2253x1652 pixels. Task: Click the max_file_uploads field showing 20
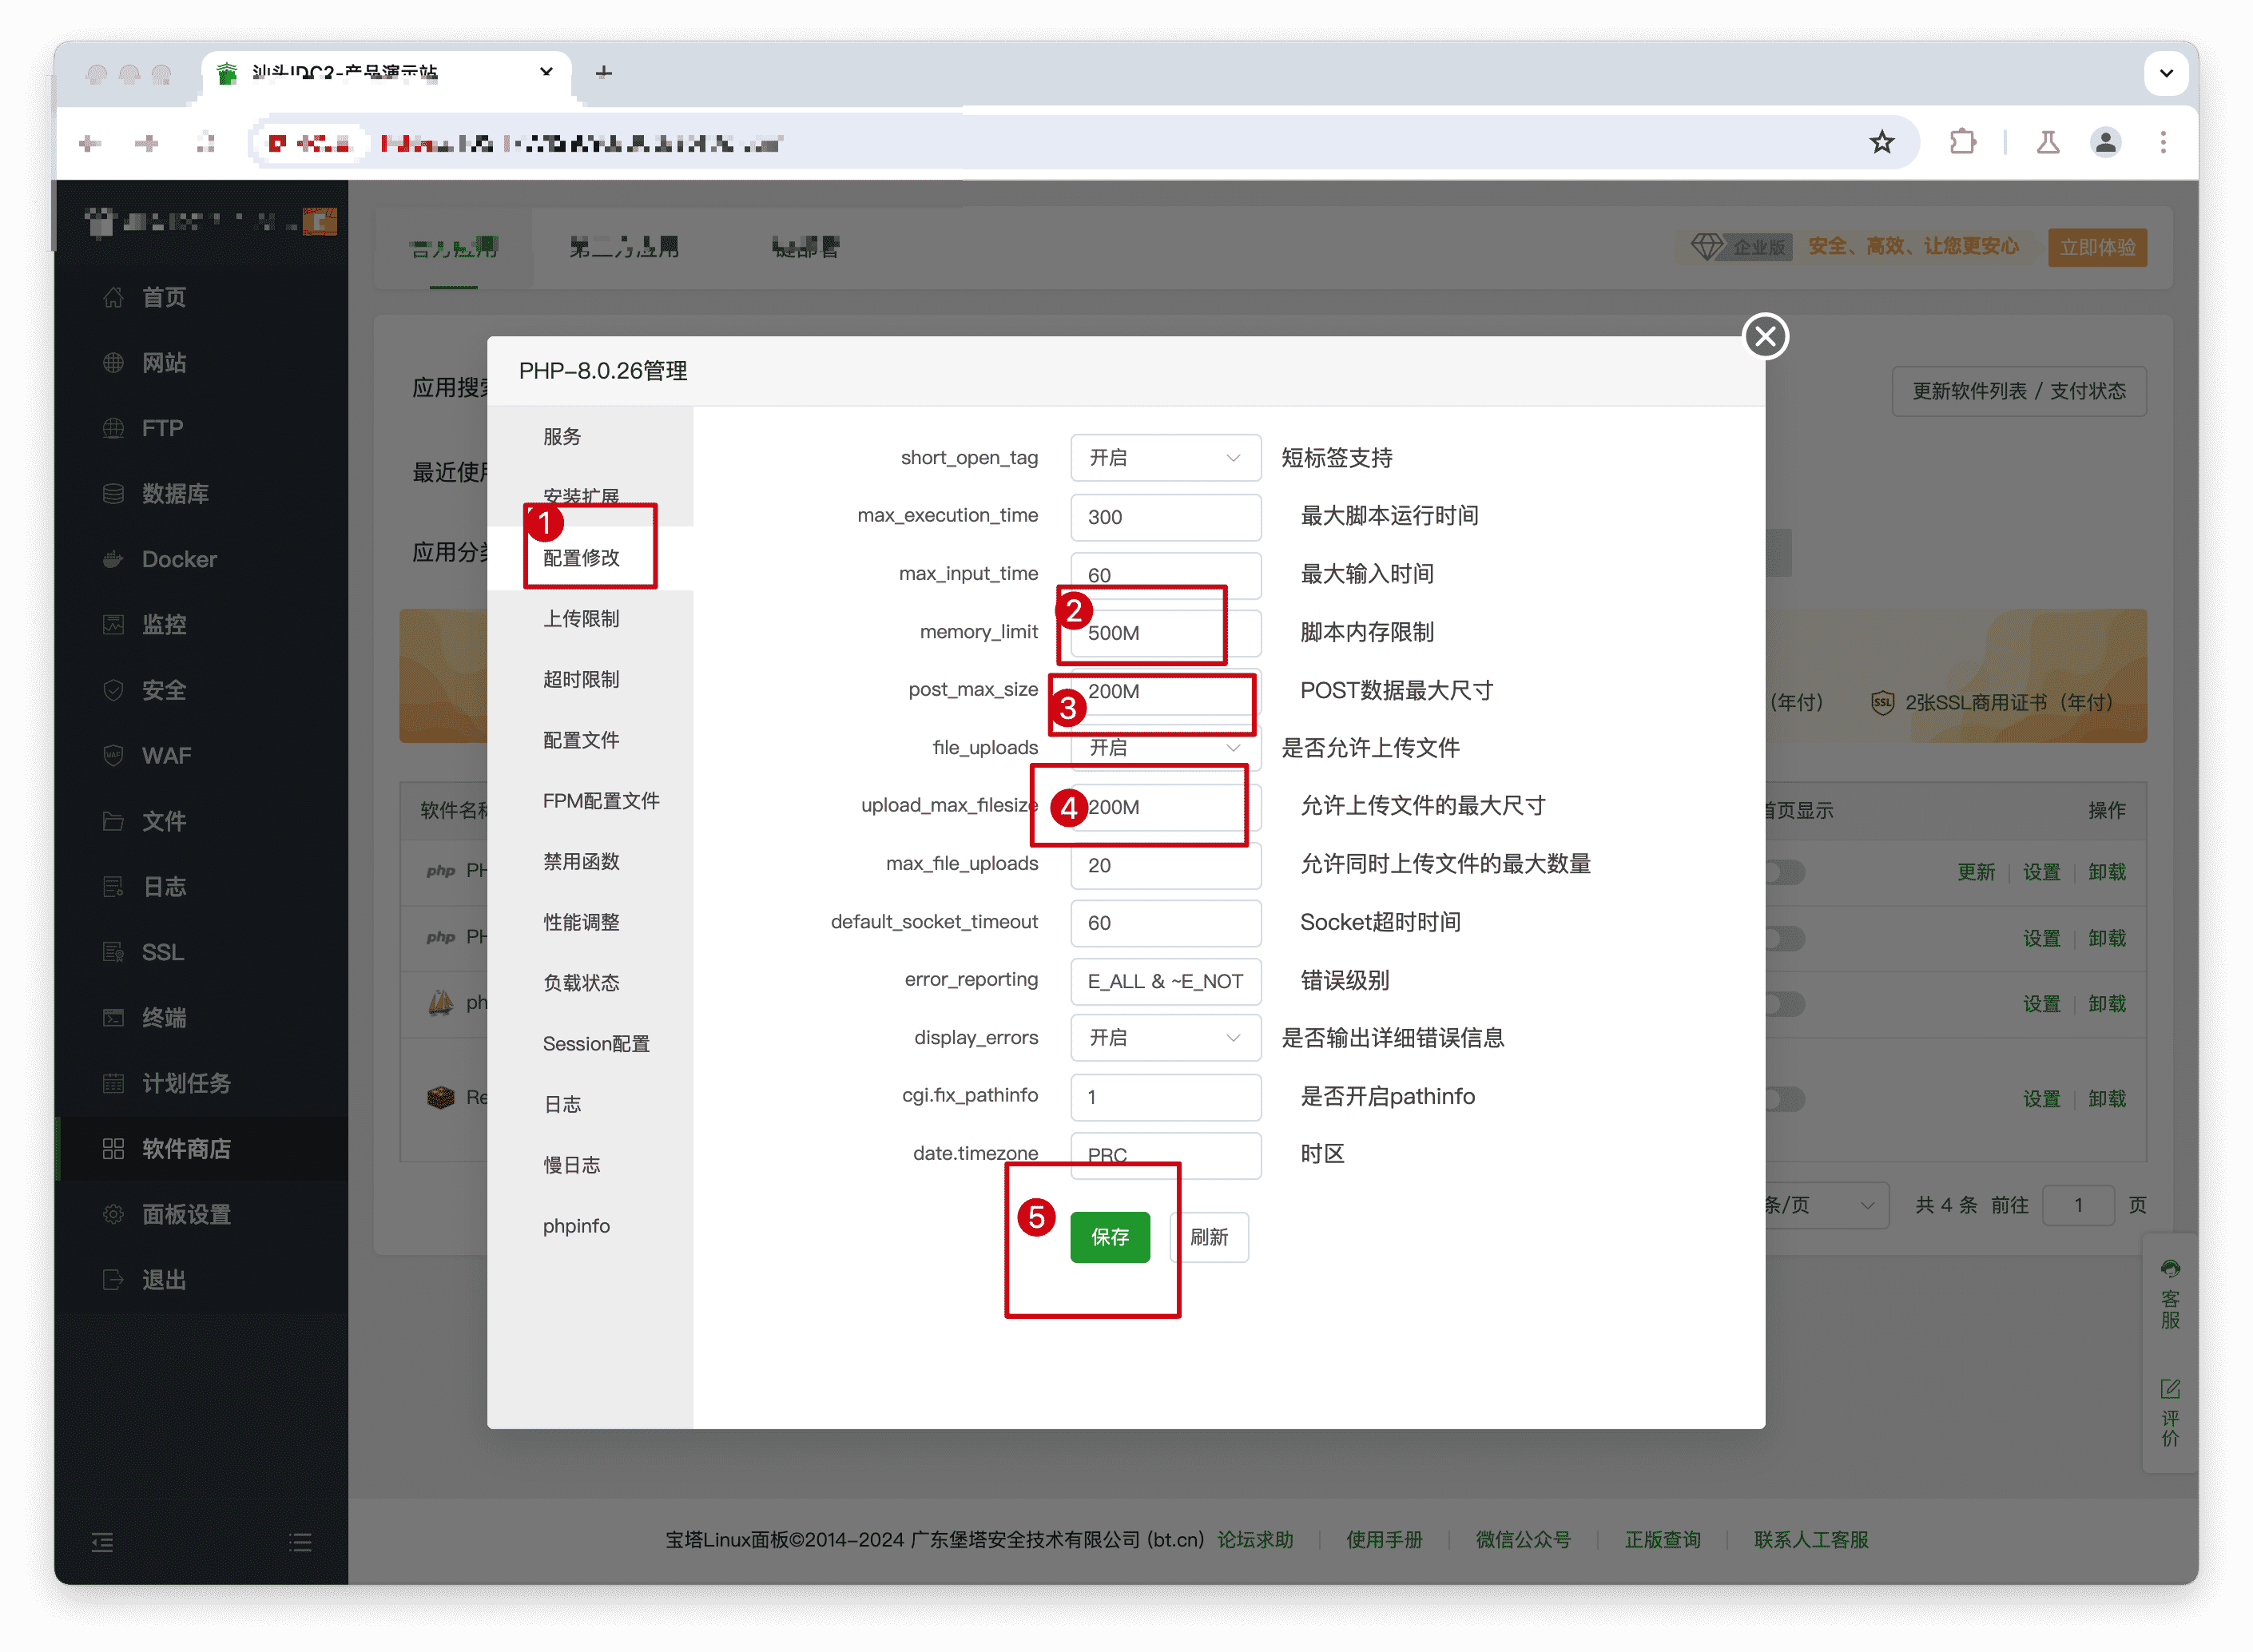click(1165, 865)
